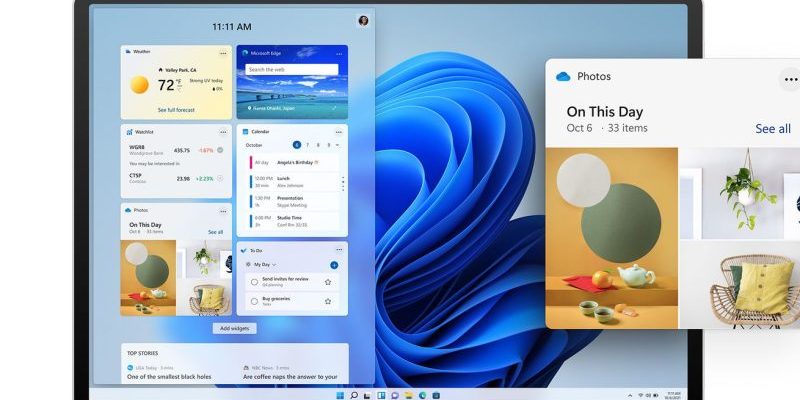Open the Lunch calendar event

[x=294, y=182]
